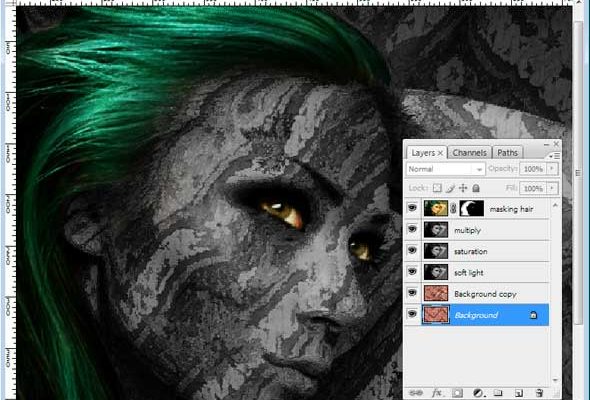
Task: Switch to the Channels tab
Action: point(469,152)
